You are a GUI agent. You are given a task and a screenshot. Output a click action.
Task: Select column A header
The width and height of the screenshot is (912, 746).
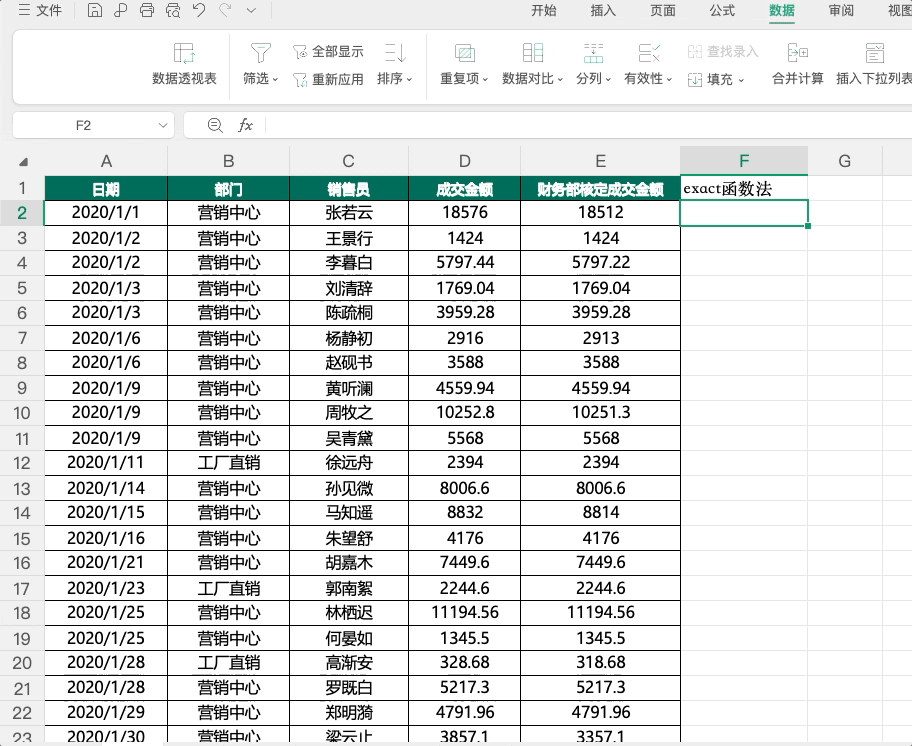click(106, 161)
